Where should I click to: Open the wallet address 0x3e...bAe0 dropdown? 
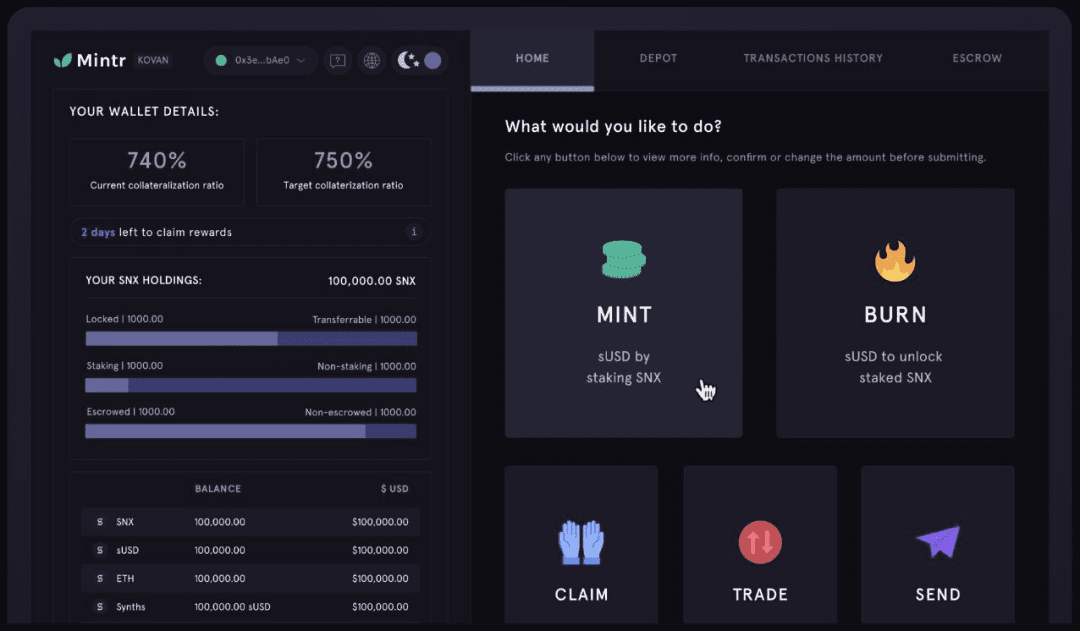[x=261, y=61]
